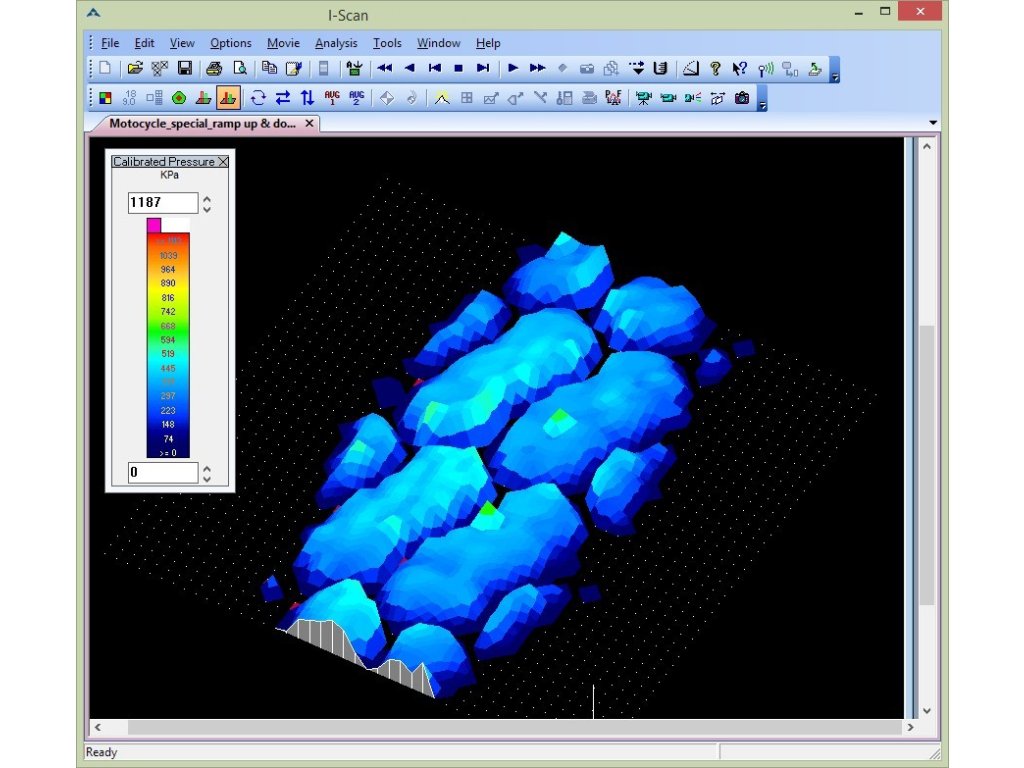This screenshot has height=768, width=1024.
Task: Click the Print icon in toolbar
Action: coord(213,68)
